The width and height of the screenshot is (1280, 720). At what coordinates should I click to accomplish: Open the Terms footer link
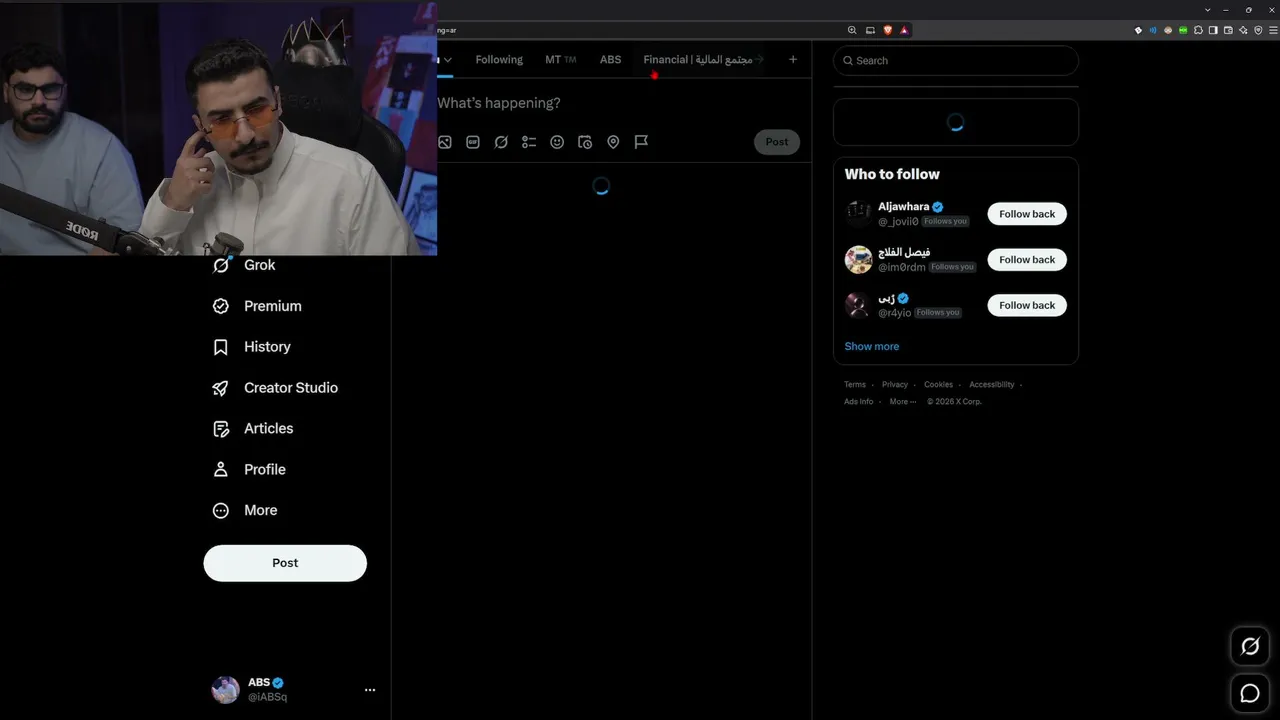pos(855,385)
